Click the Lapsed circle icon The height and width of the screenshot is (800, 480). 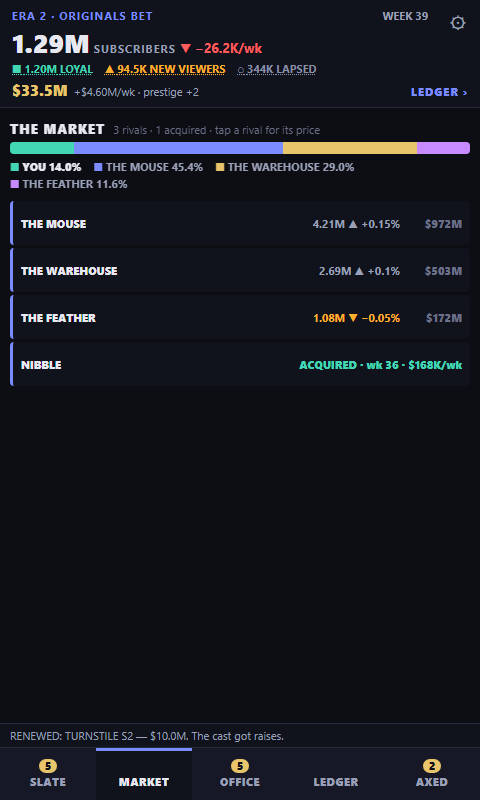pyautogui.click(x=241, y=69)
